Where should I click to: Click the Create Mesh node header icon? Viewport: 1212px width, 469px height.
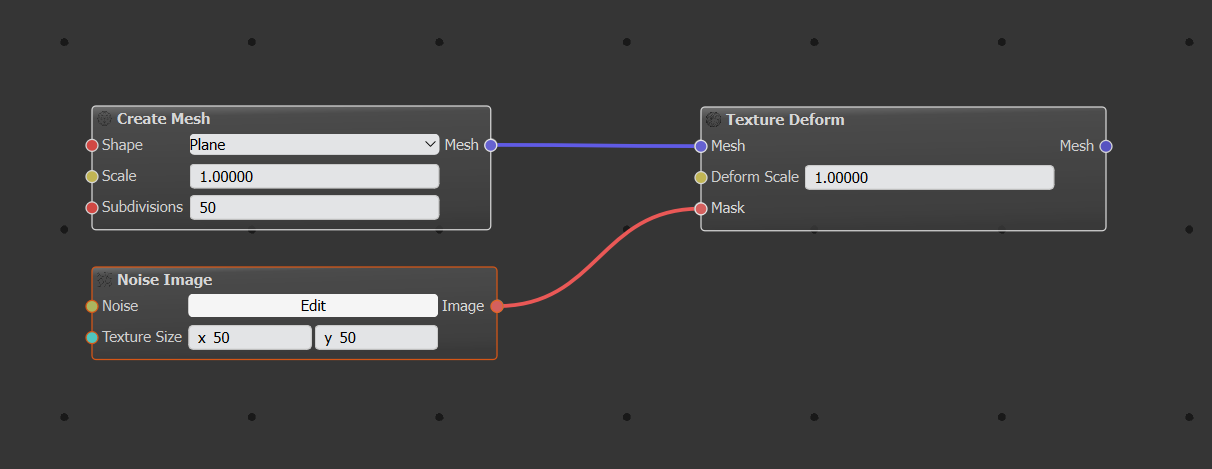click(105, 119)
